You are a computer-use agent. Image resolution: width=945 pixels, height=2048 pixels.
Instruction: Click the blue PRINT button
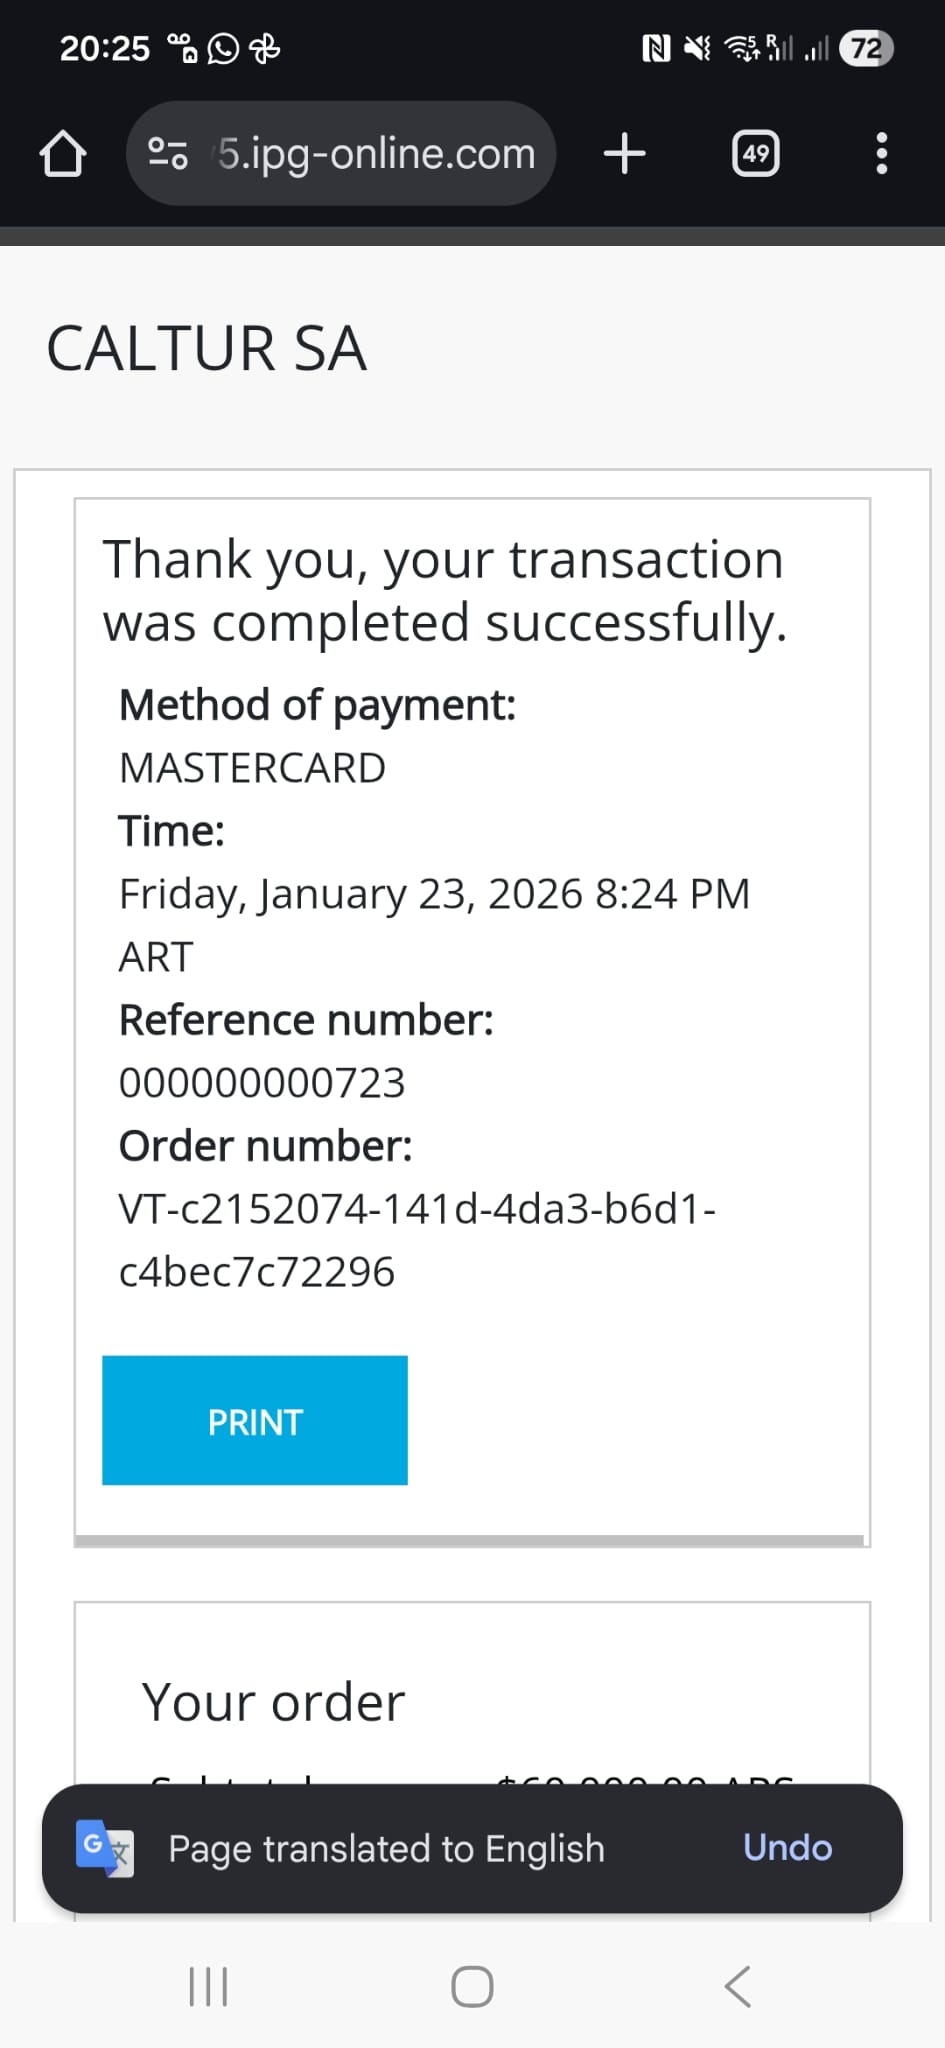[255, 1421]
